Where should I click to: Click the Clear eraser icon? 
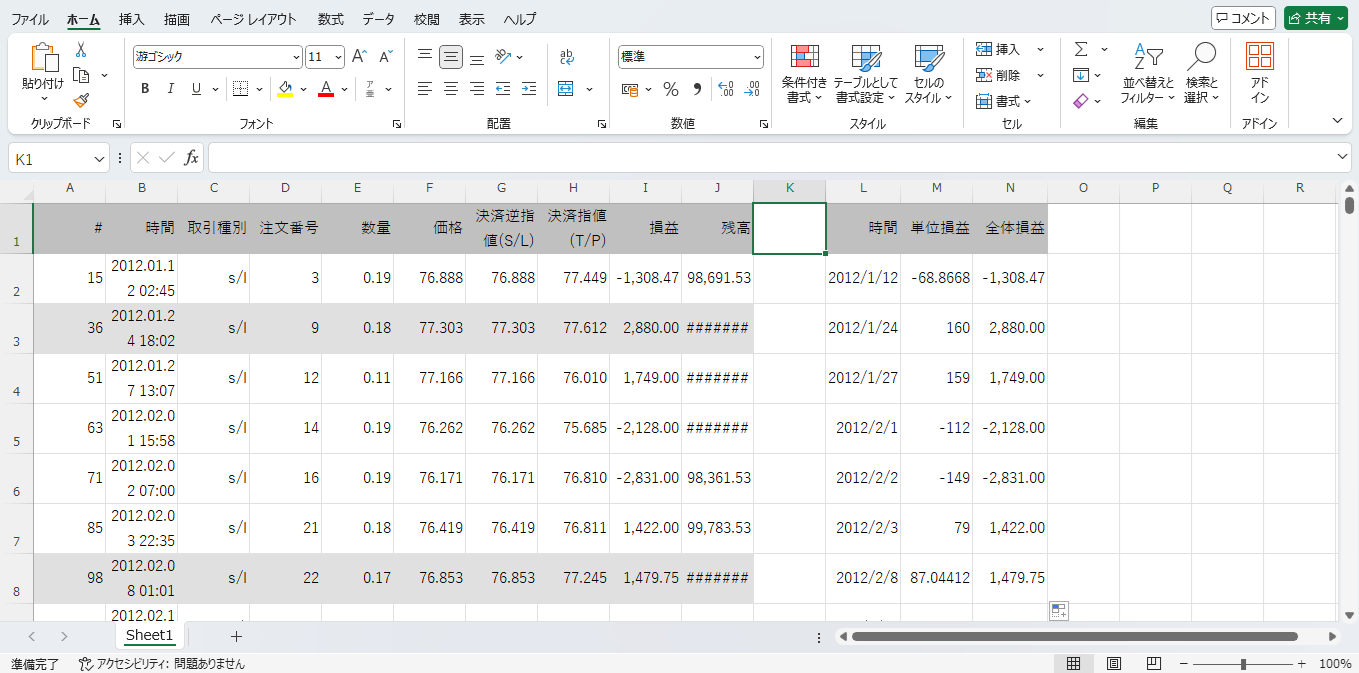tap(1081, 101)
